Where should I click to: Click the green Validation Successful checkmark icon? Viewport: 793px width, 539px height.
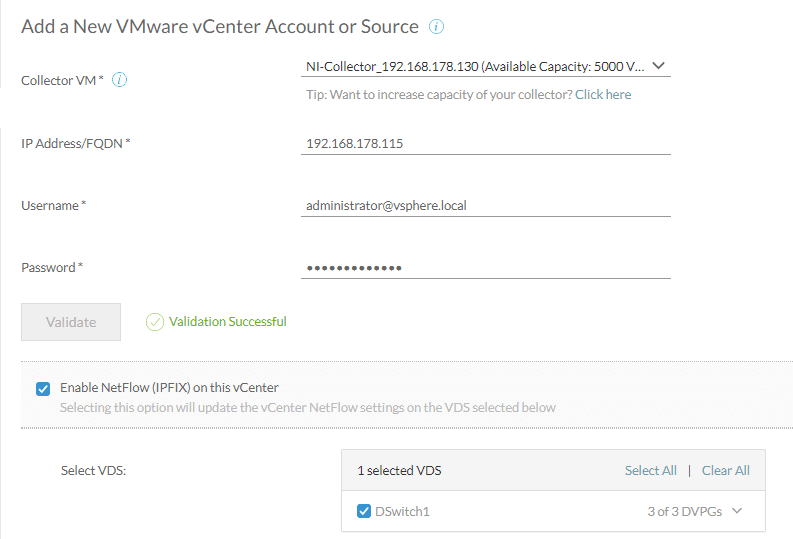pyautogui.click(x=155, y=322)
